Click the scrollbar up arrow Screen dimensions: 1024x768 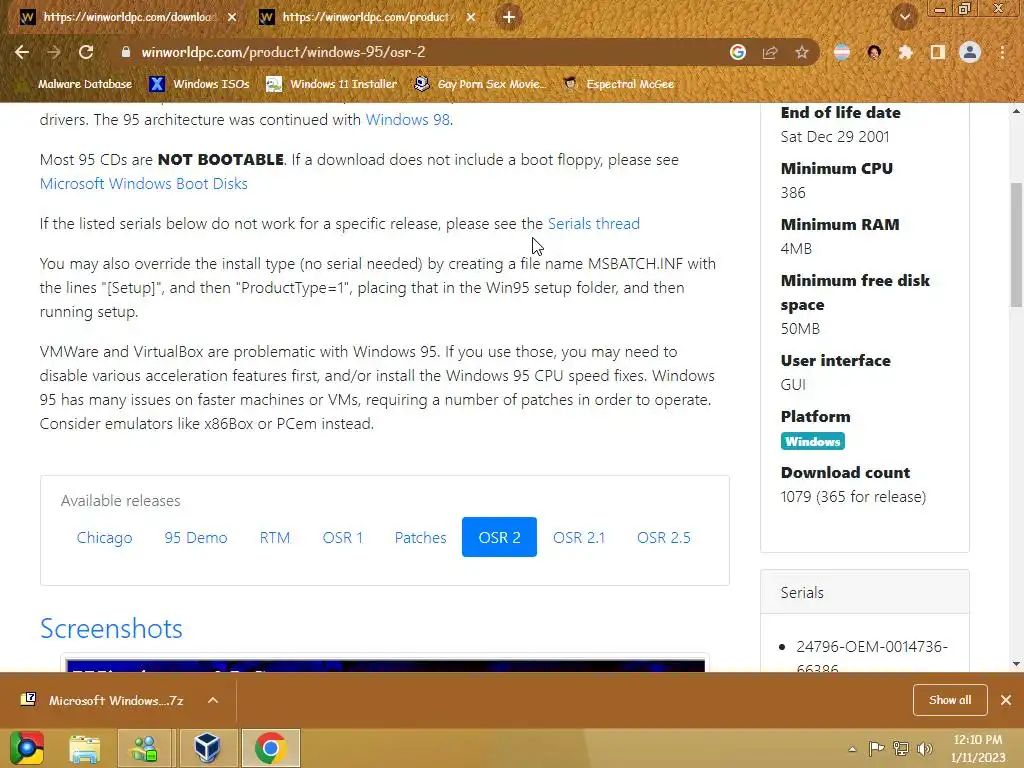pos(1016,111)
